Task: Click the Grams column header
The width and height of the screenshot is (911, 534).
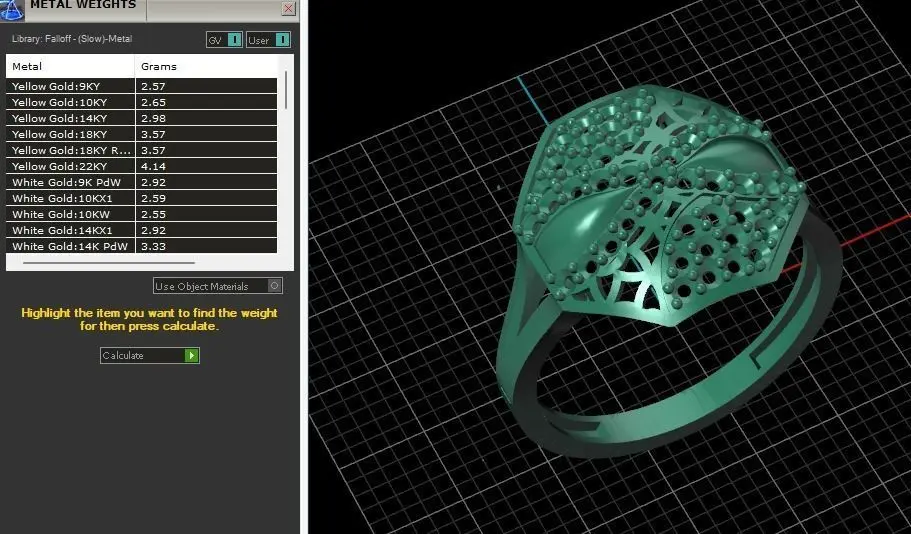Action: pyautogui.click(x=206, y=66)
